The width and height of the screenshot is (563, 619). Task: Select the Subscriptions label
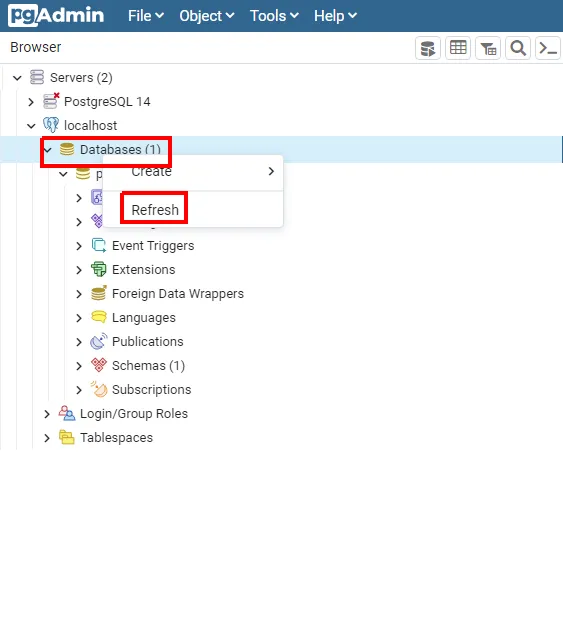(152, 390)
